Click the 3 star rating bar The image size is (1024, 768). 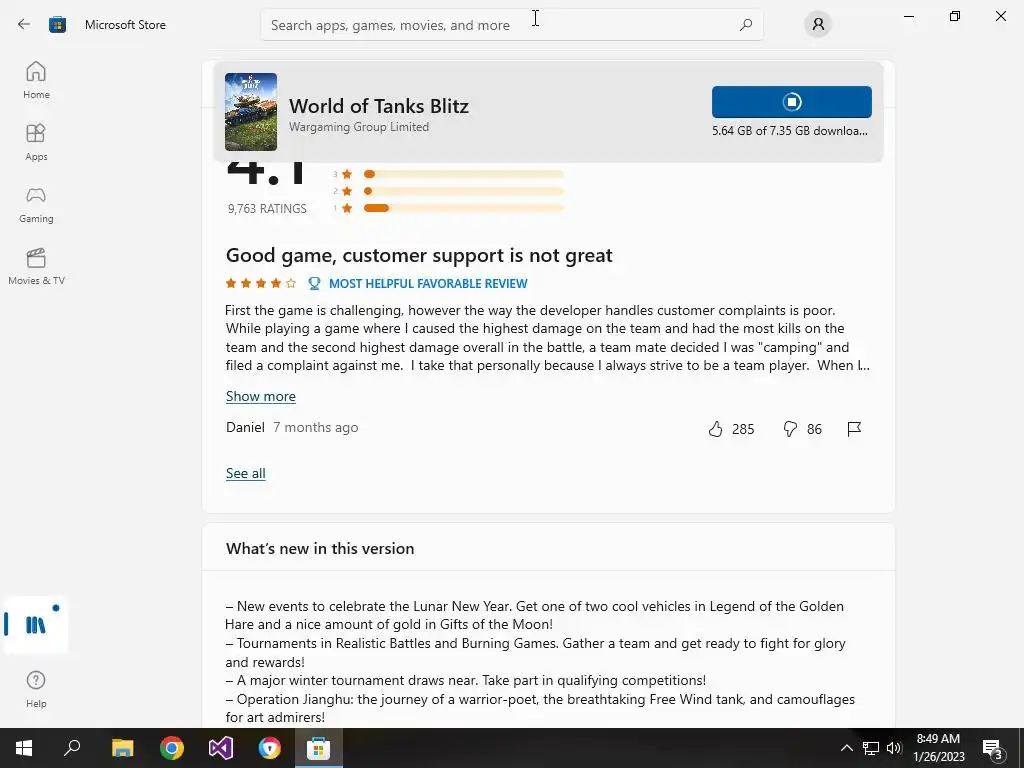(463, 174)
